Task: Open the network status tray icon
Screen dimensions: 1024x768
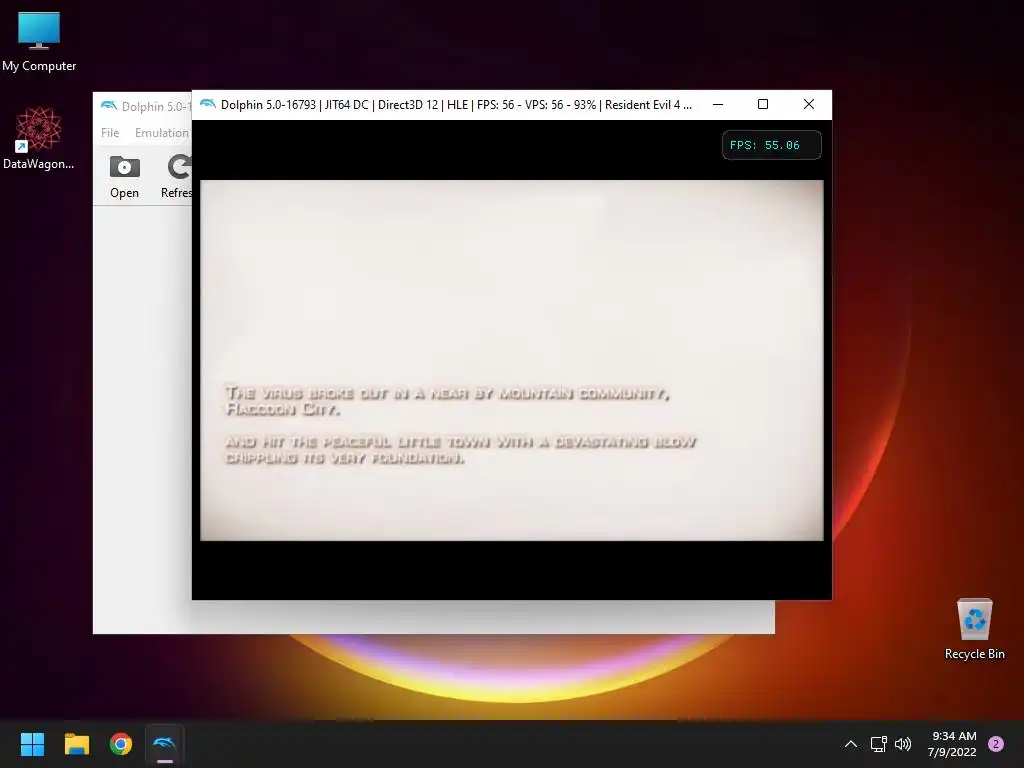Action: [x=878, y=744]
